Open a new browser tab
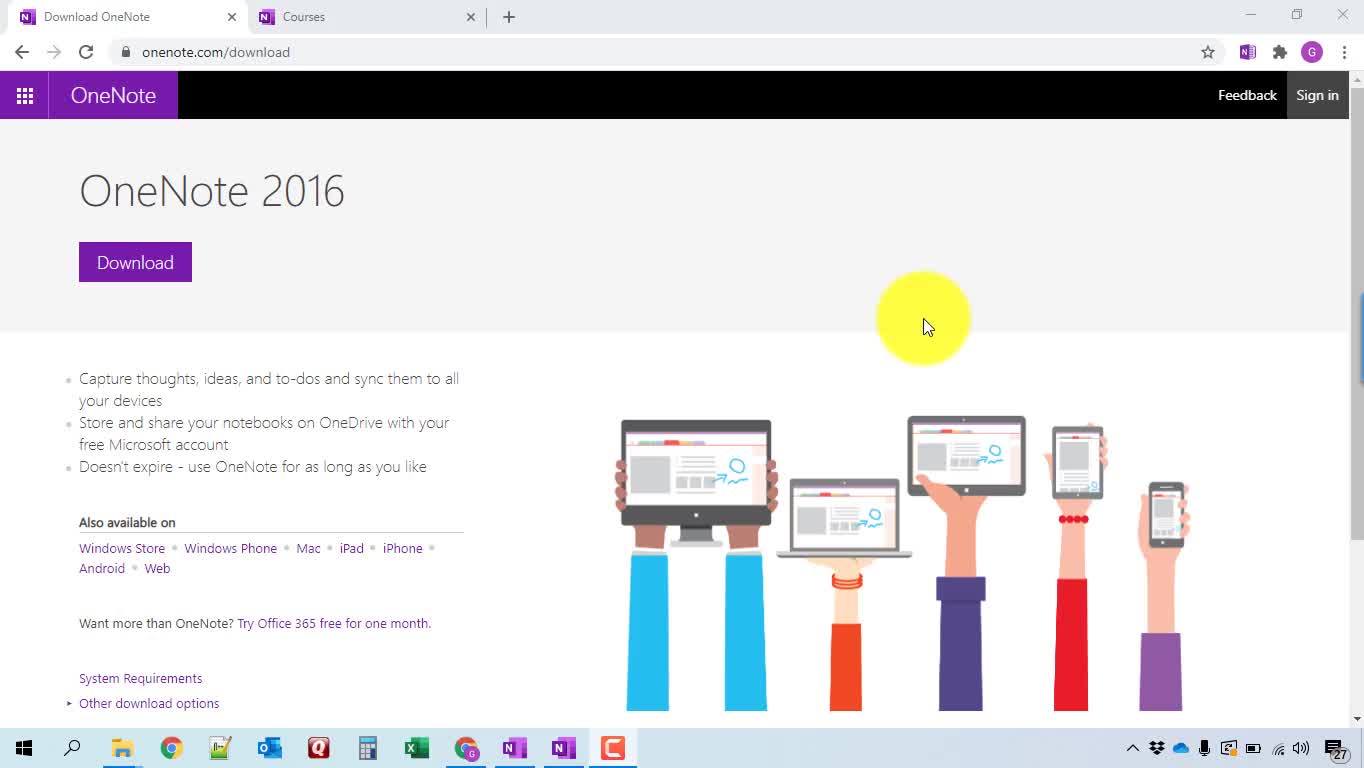Screen dimensions: 1364x768 [508, 17]
